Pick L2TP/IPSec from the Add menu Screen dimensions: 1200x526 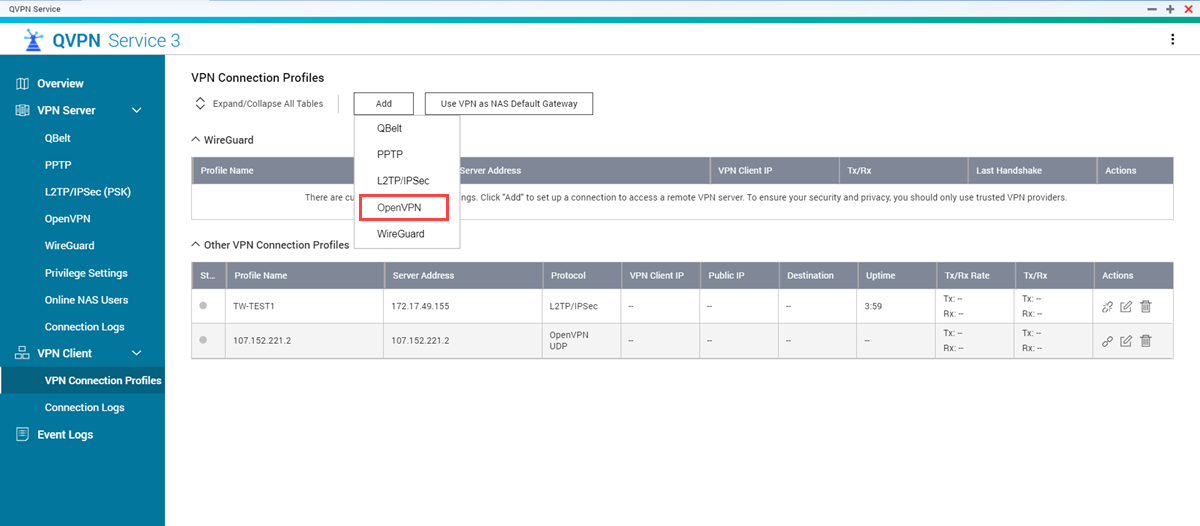[x=402, y=181]
